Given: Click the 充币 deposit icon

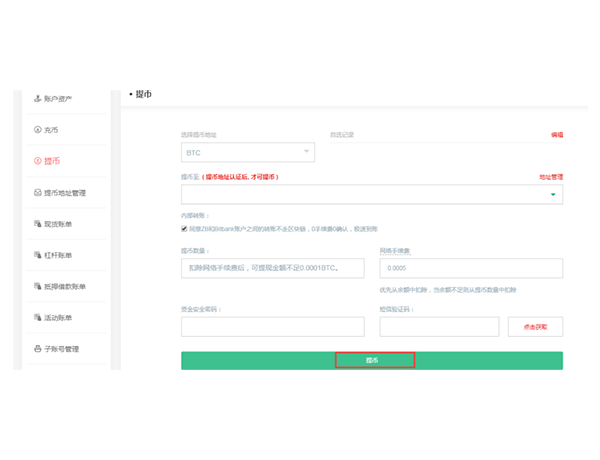Looking at the screenshot, I should tap(37, 130).
